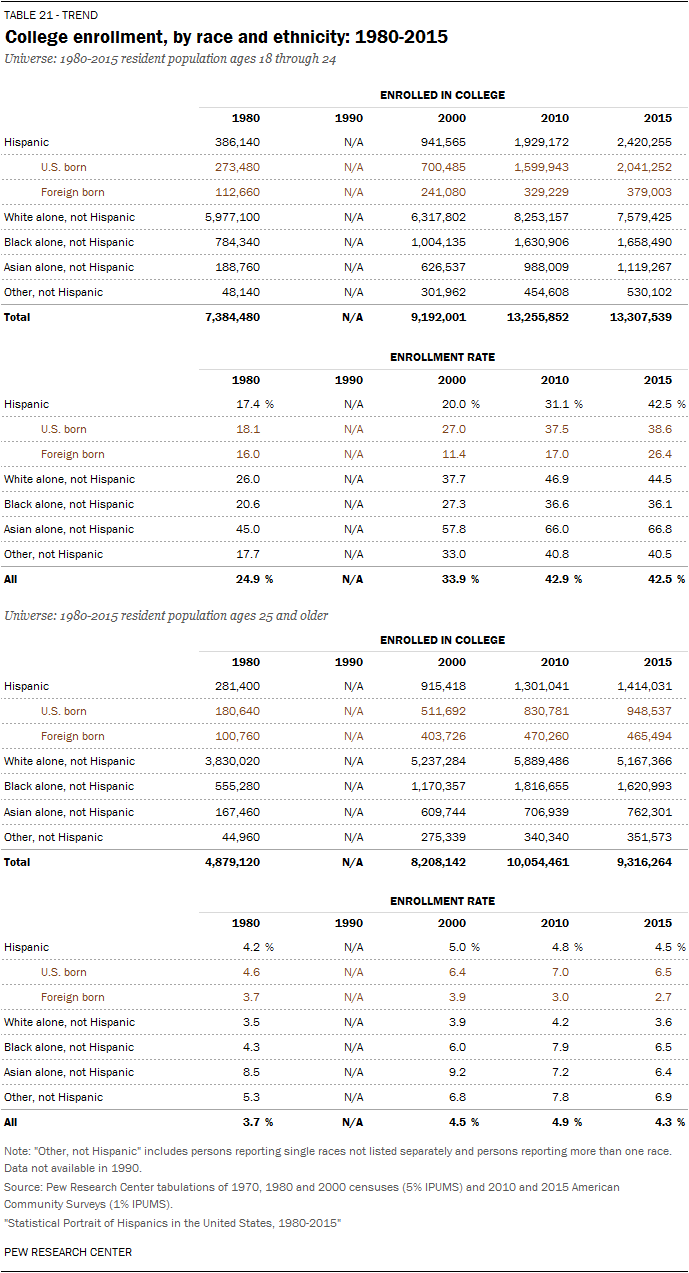Click the first table's 1980 column header
689x1273 pixels.
[x=247, y=119]
